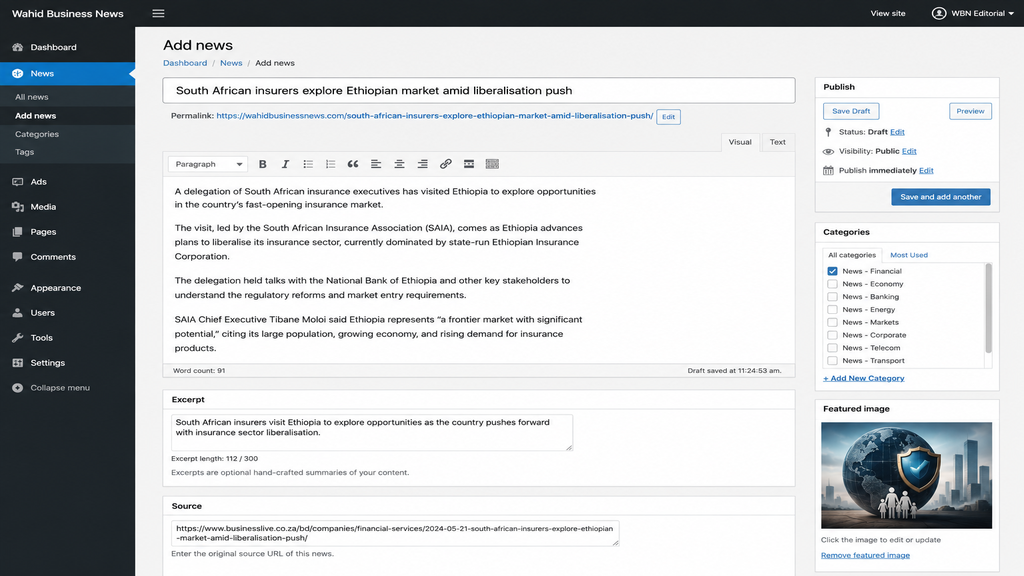Click the news title input field

click(x=479, y=90)
